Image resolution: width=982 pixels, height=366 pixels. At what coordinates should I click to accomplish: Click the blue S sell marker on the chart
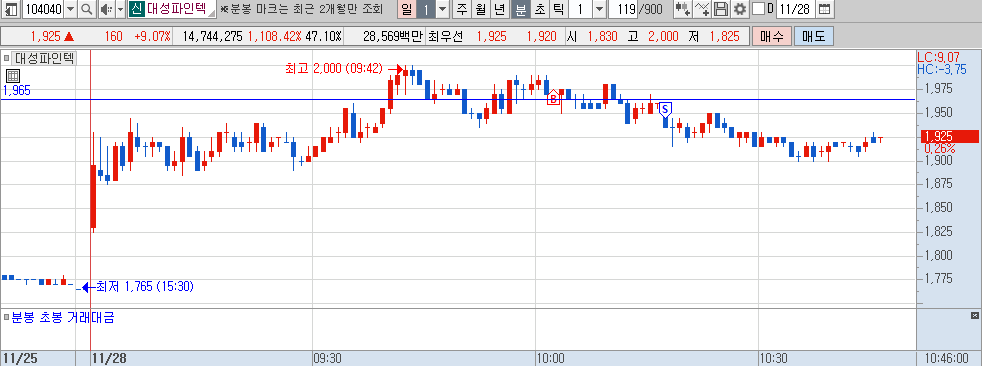(x=666, y=109)
